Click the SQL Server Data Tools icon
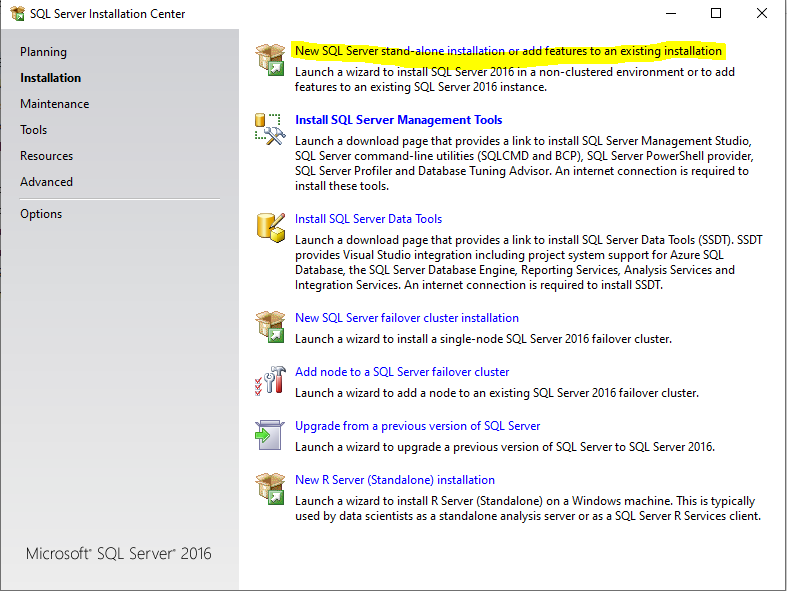787x591 pixels. pyautogui.click(x=270, y=227)
